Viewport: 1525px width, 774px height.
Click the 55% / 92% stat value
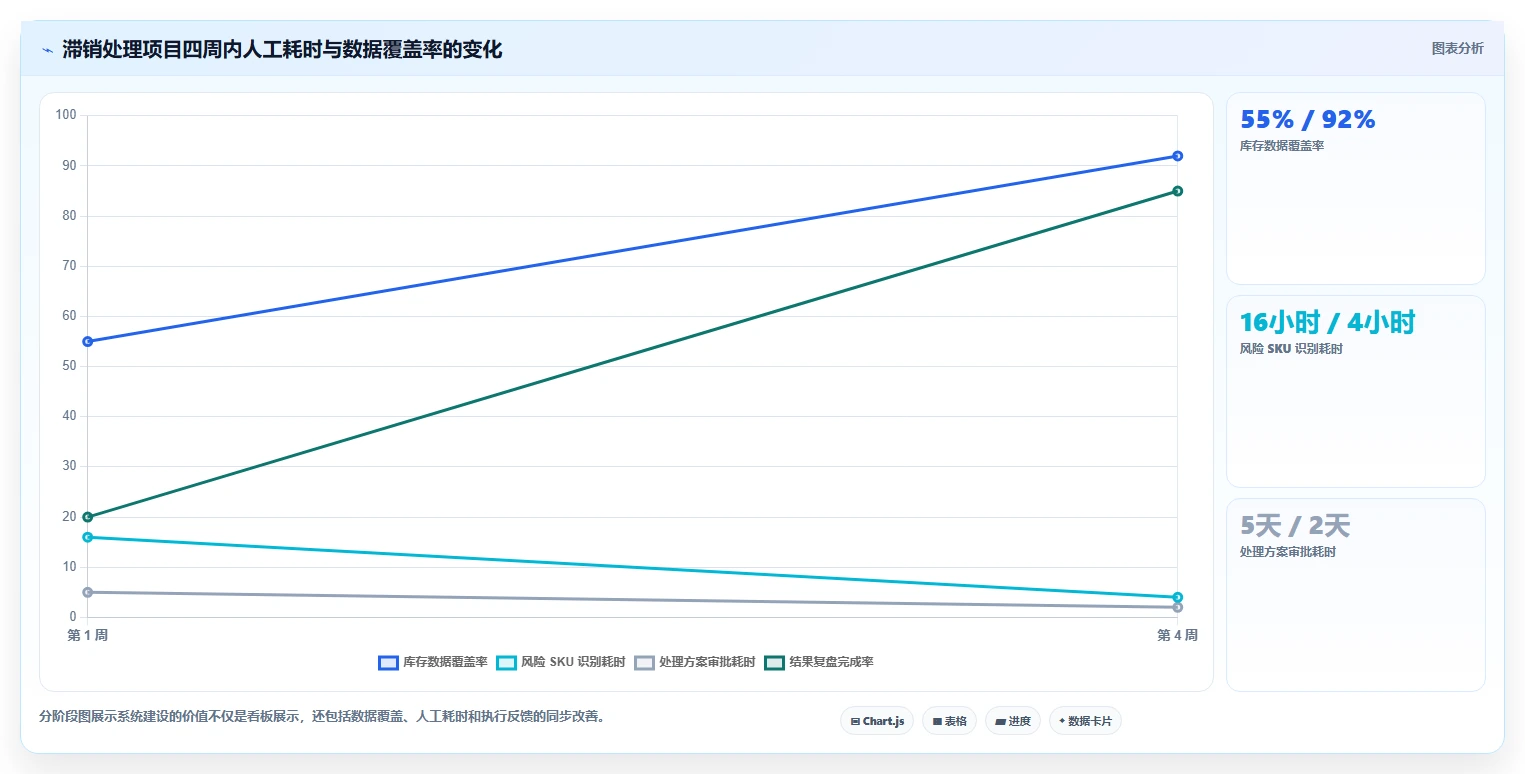pos(1307,119)
